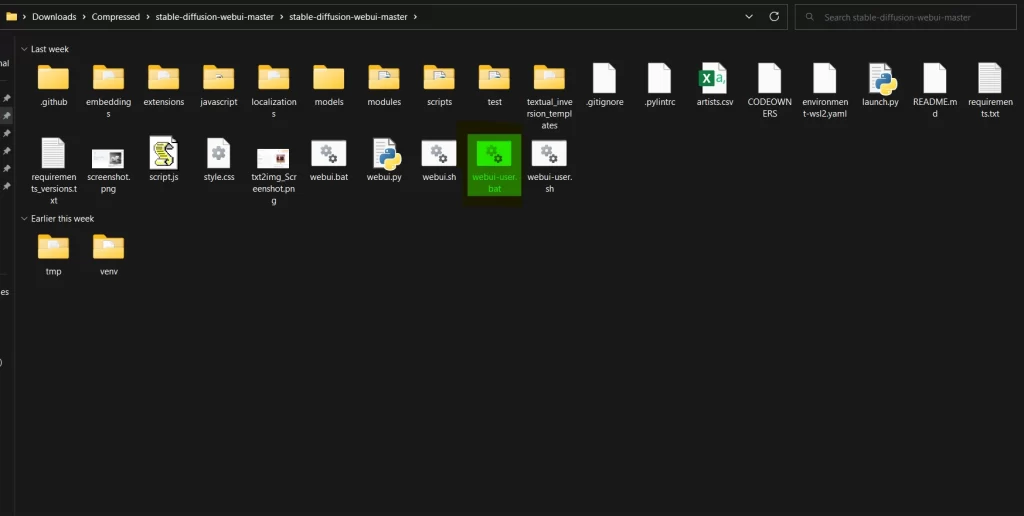Screen dimensions: 1024x516
Task: Select the .gitignore file icon
Action: tap(604, 78)
